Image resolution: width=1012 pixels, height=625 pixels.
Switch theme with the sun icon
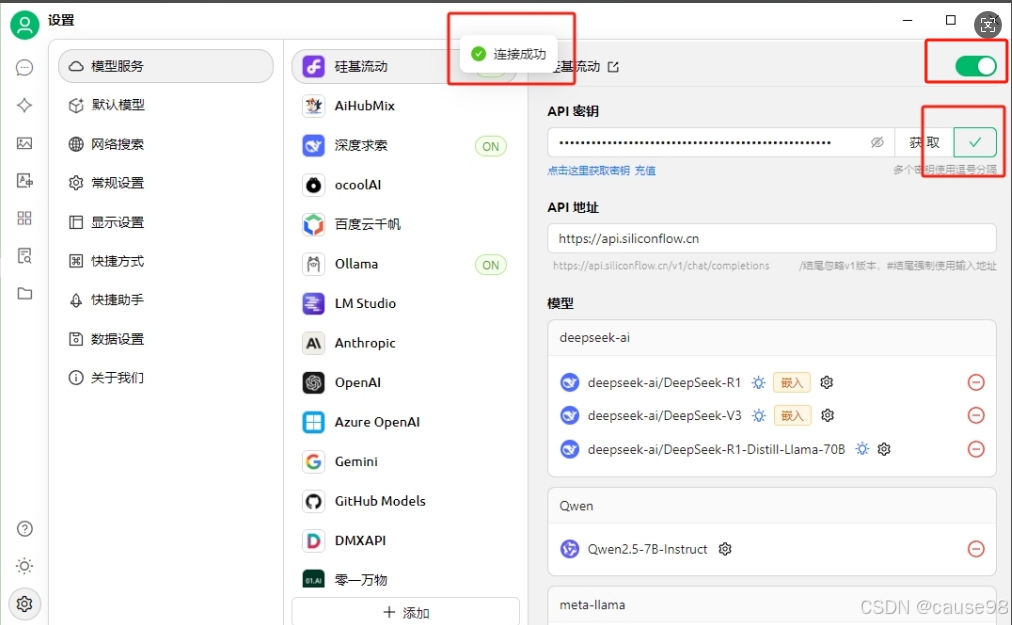click(25, 566)
